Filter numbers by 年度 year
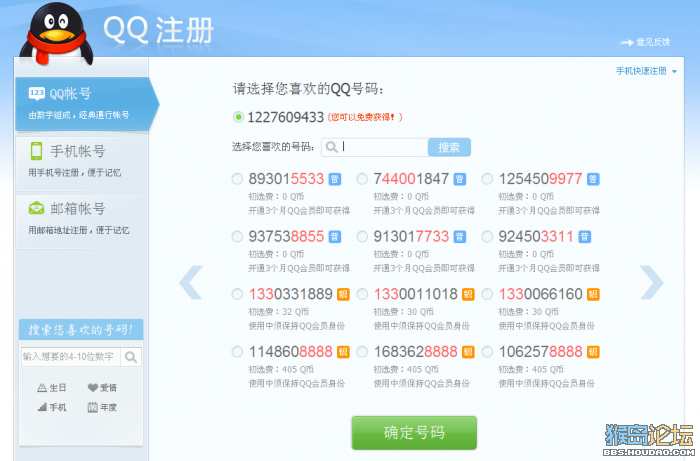 [x=102, y=407]
